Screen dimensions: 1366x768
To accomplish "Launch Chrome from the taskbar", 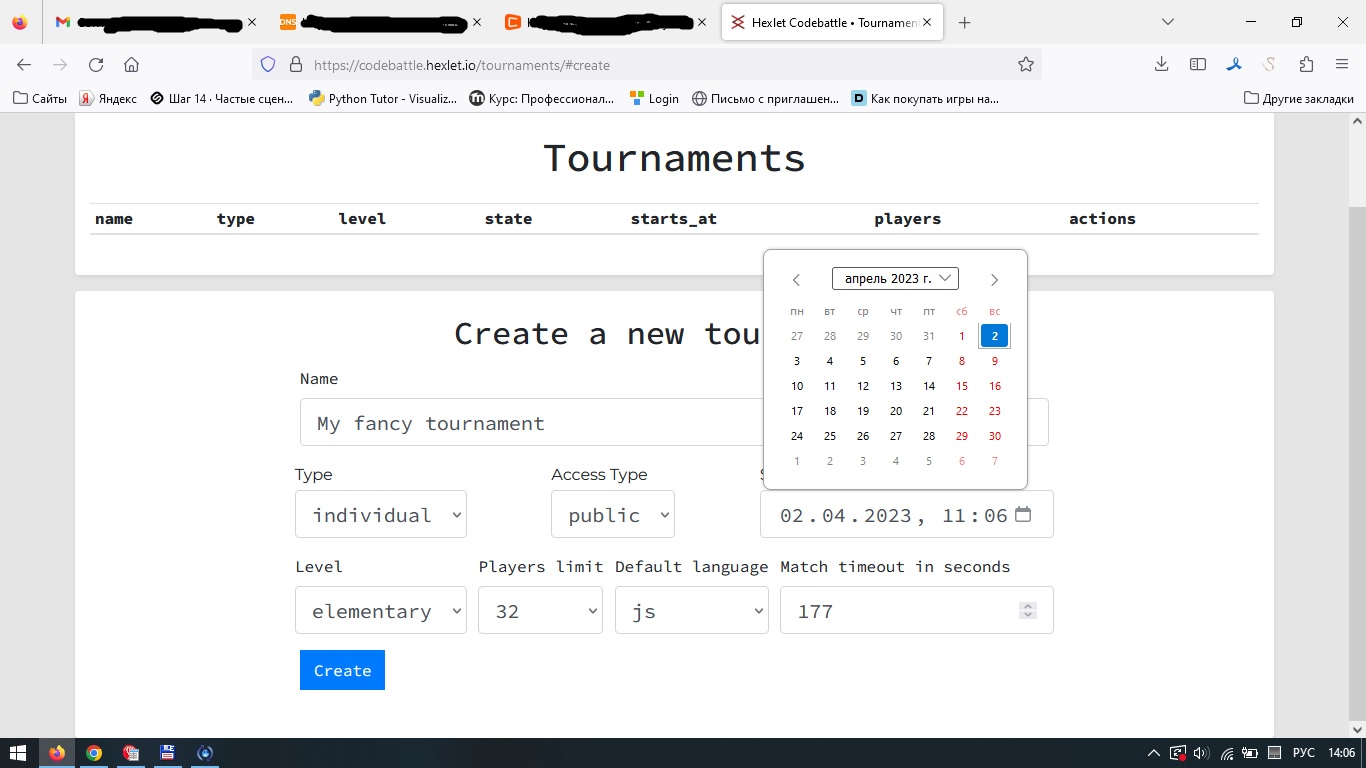I will pyautogui.click(x=94, y=752).
